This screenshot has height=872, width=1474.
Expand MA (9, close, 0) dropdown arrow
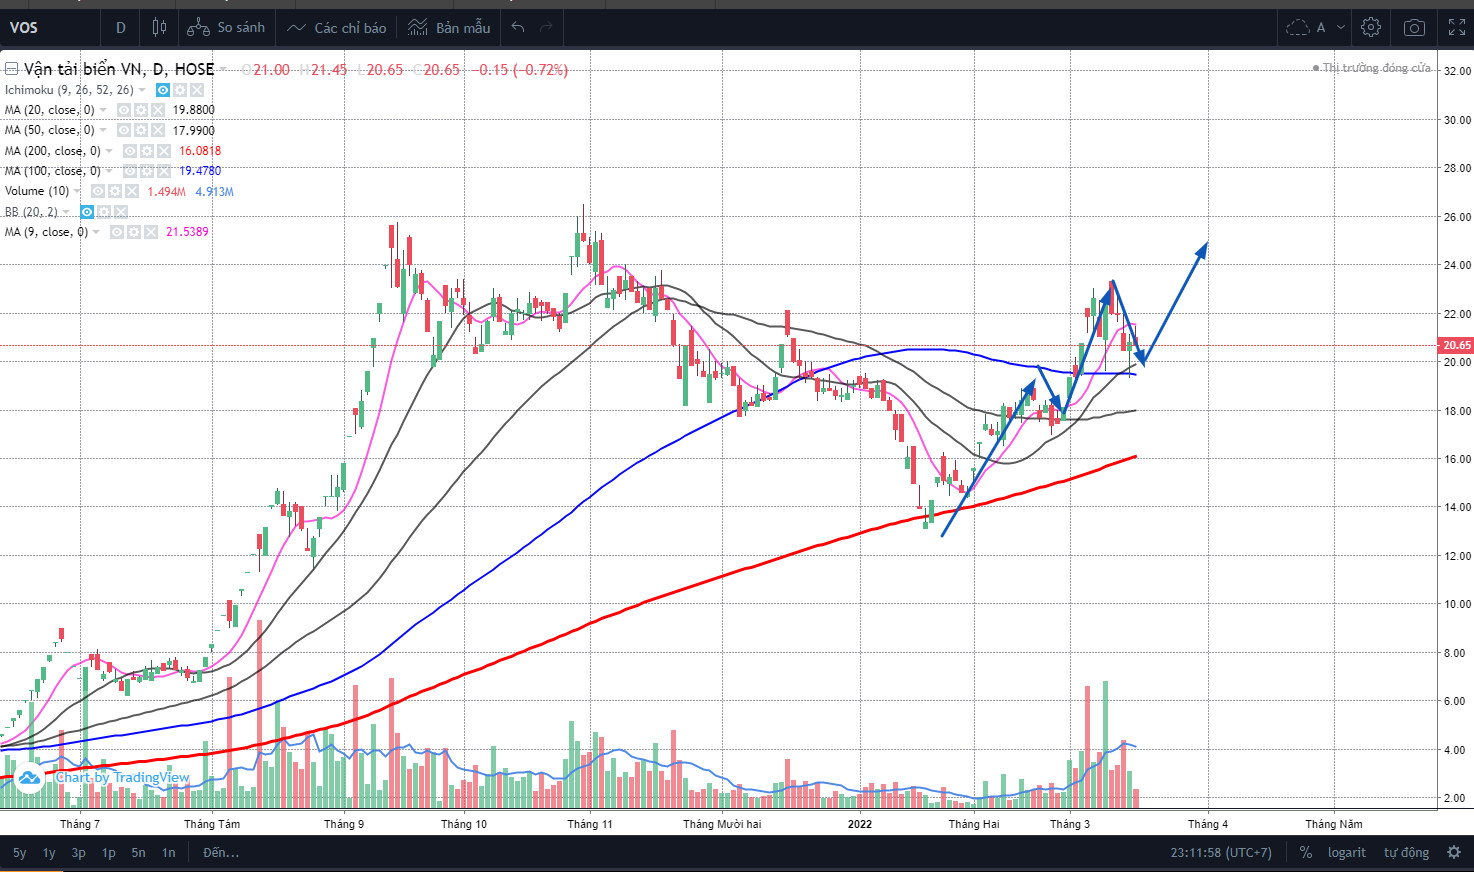point(97,232)
